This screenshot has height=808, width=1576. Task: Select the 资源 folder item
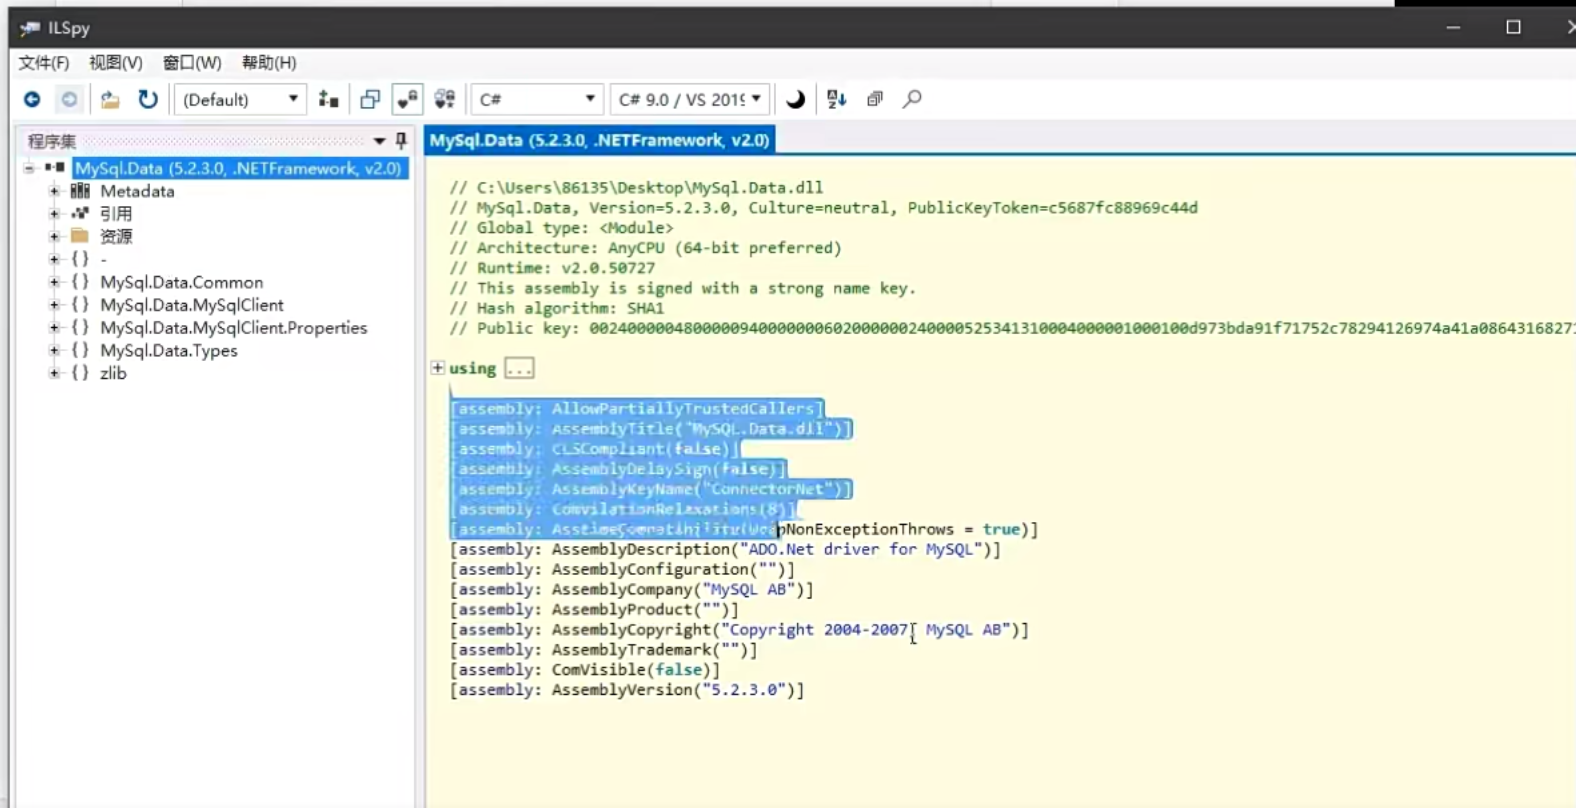[x=116, y=237]
